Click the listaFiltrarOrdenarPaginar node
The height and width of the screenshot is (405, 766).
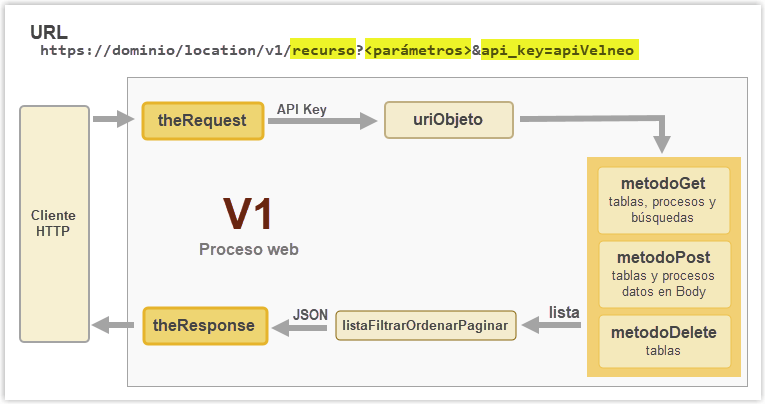click(x=425, y=326)
